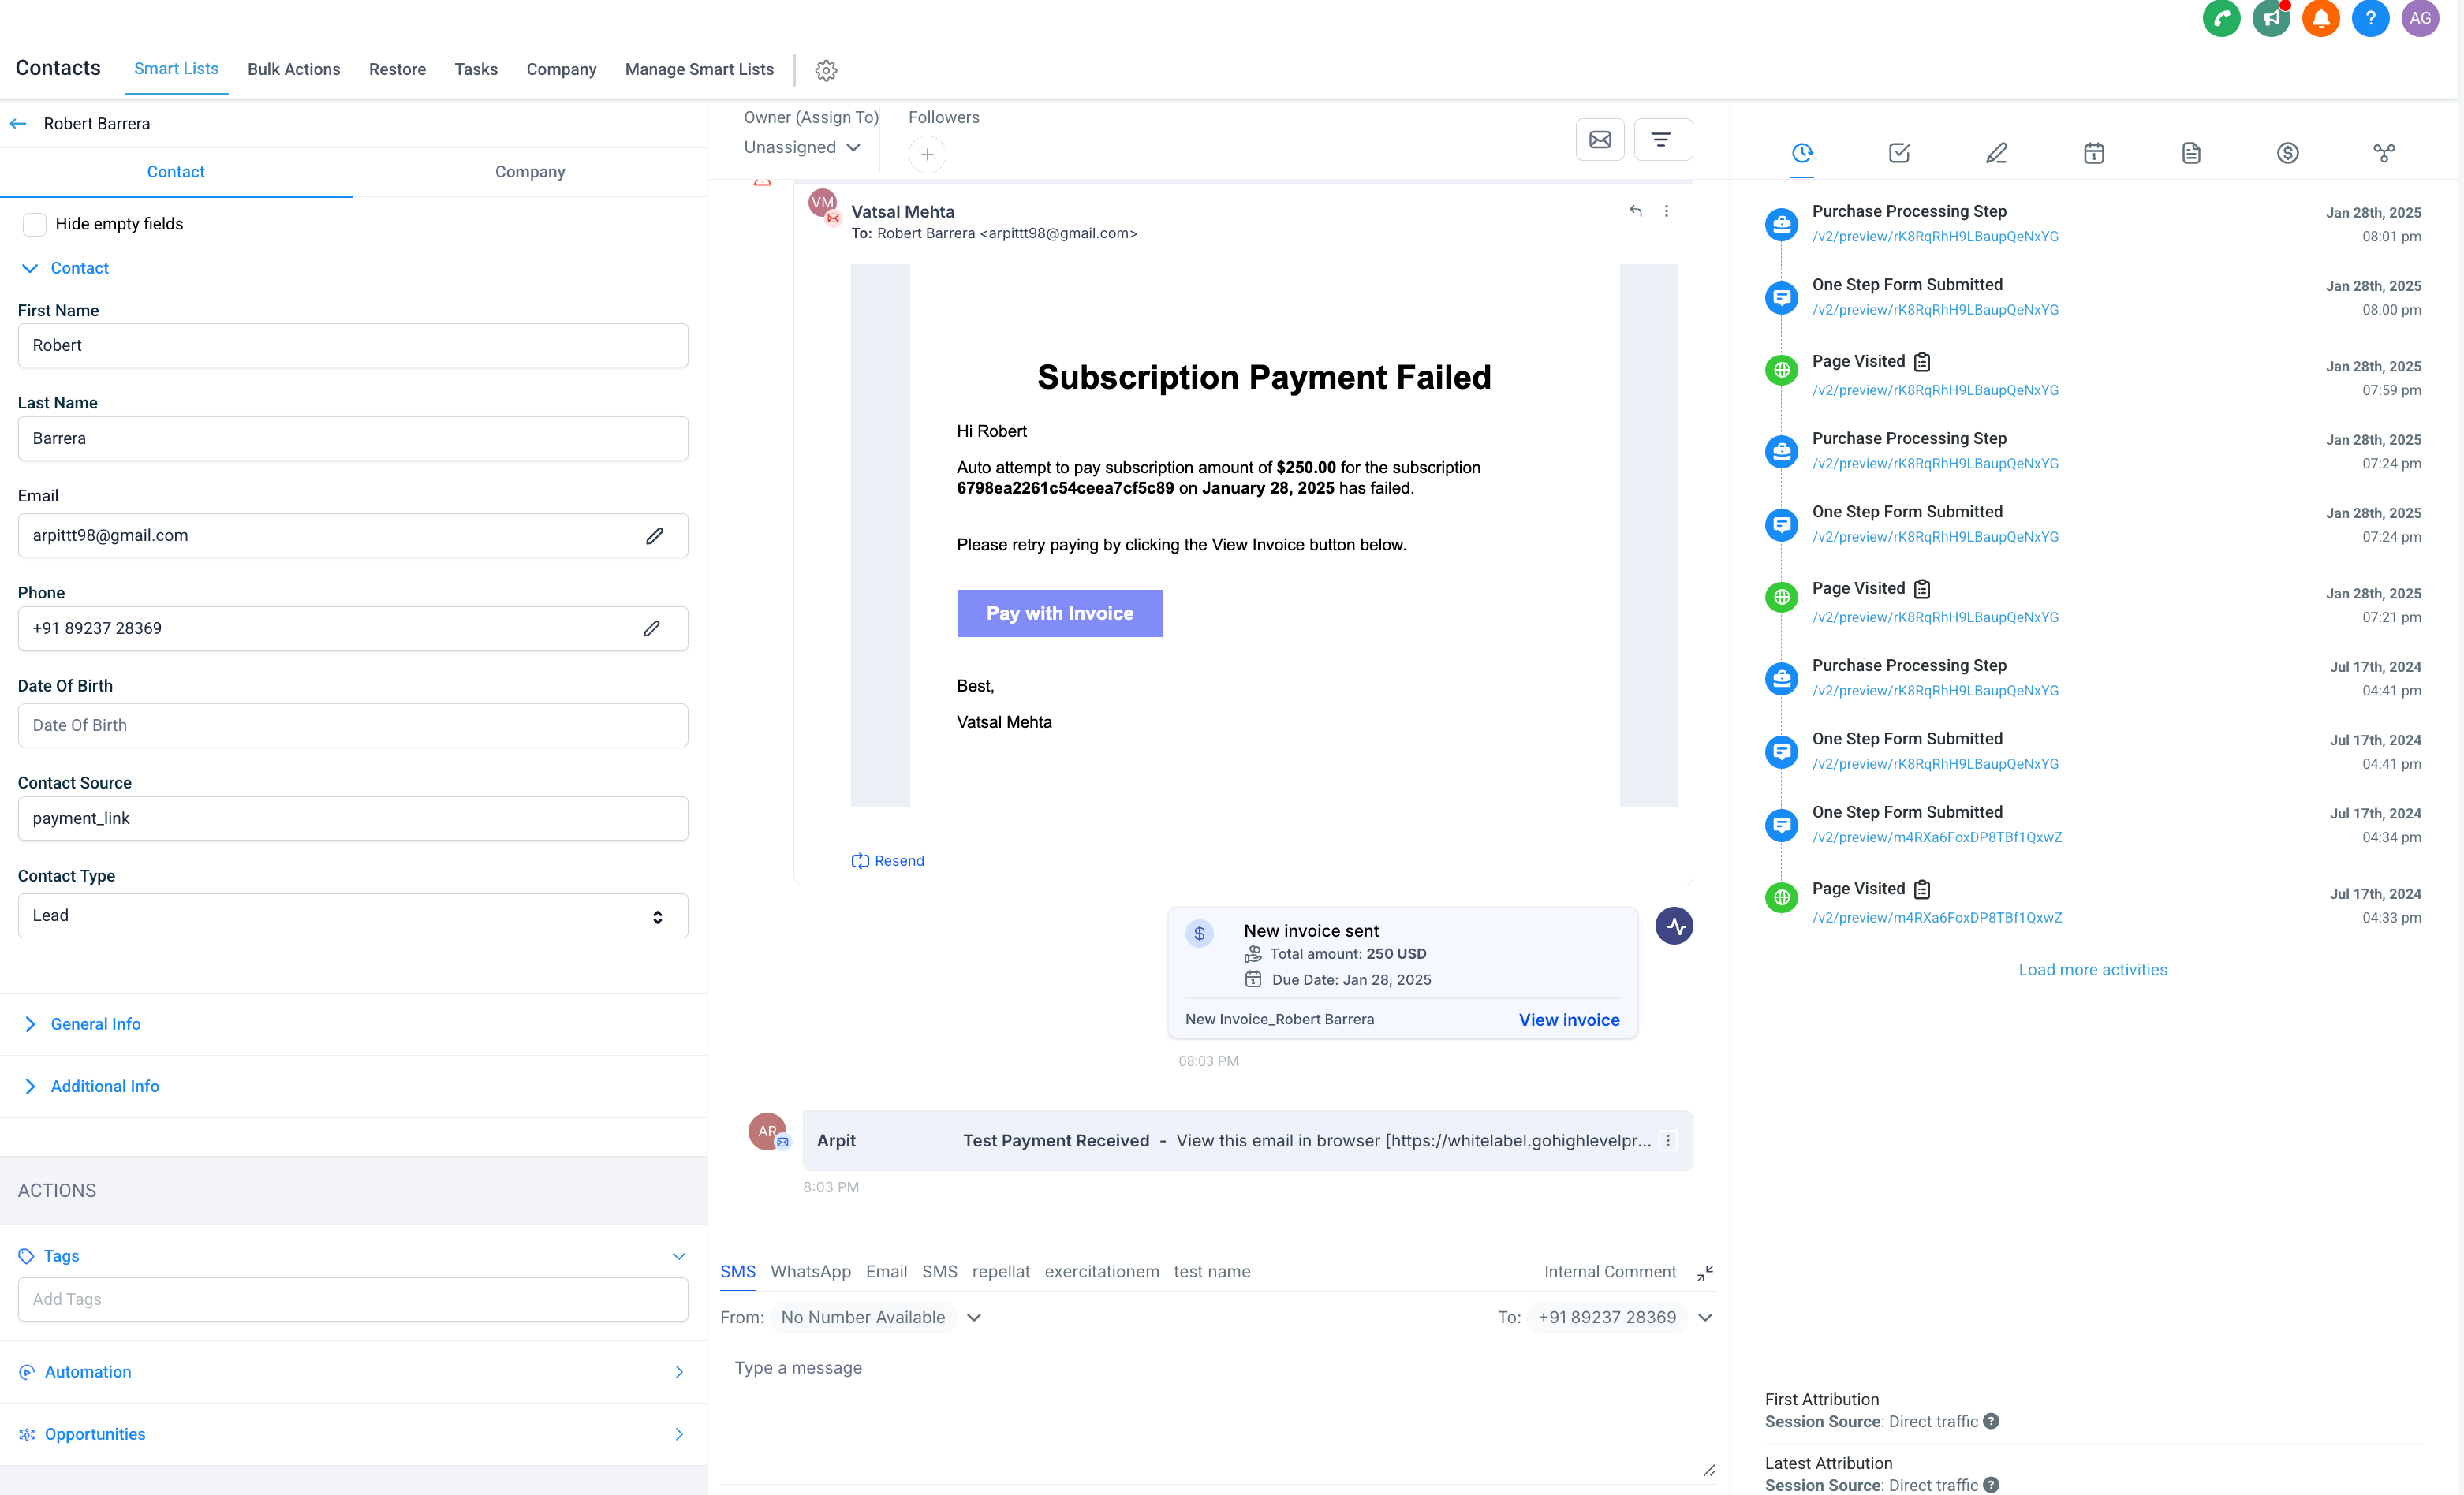Click Load more activities link

point(2093,969)
